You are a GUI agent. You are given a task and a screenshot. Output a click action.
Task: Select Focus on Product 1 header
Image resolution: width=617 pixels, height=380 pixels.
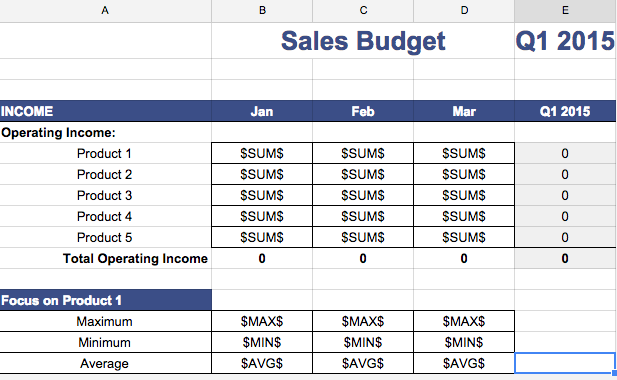pos(105,301)
